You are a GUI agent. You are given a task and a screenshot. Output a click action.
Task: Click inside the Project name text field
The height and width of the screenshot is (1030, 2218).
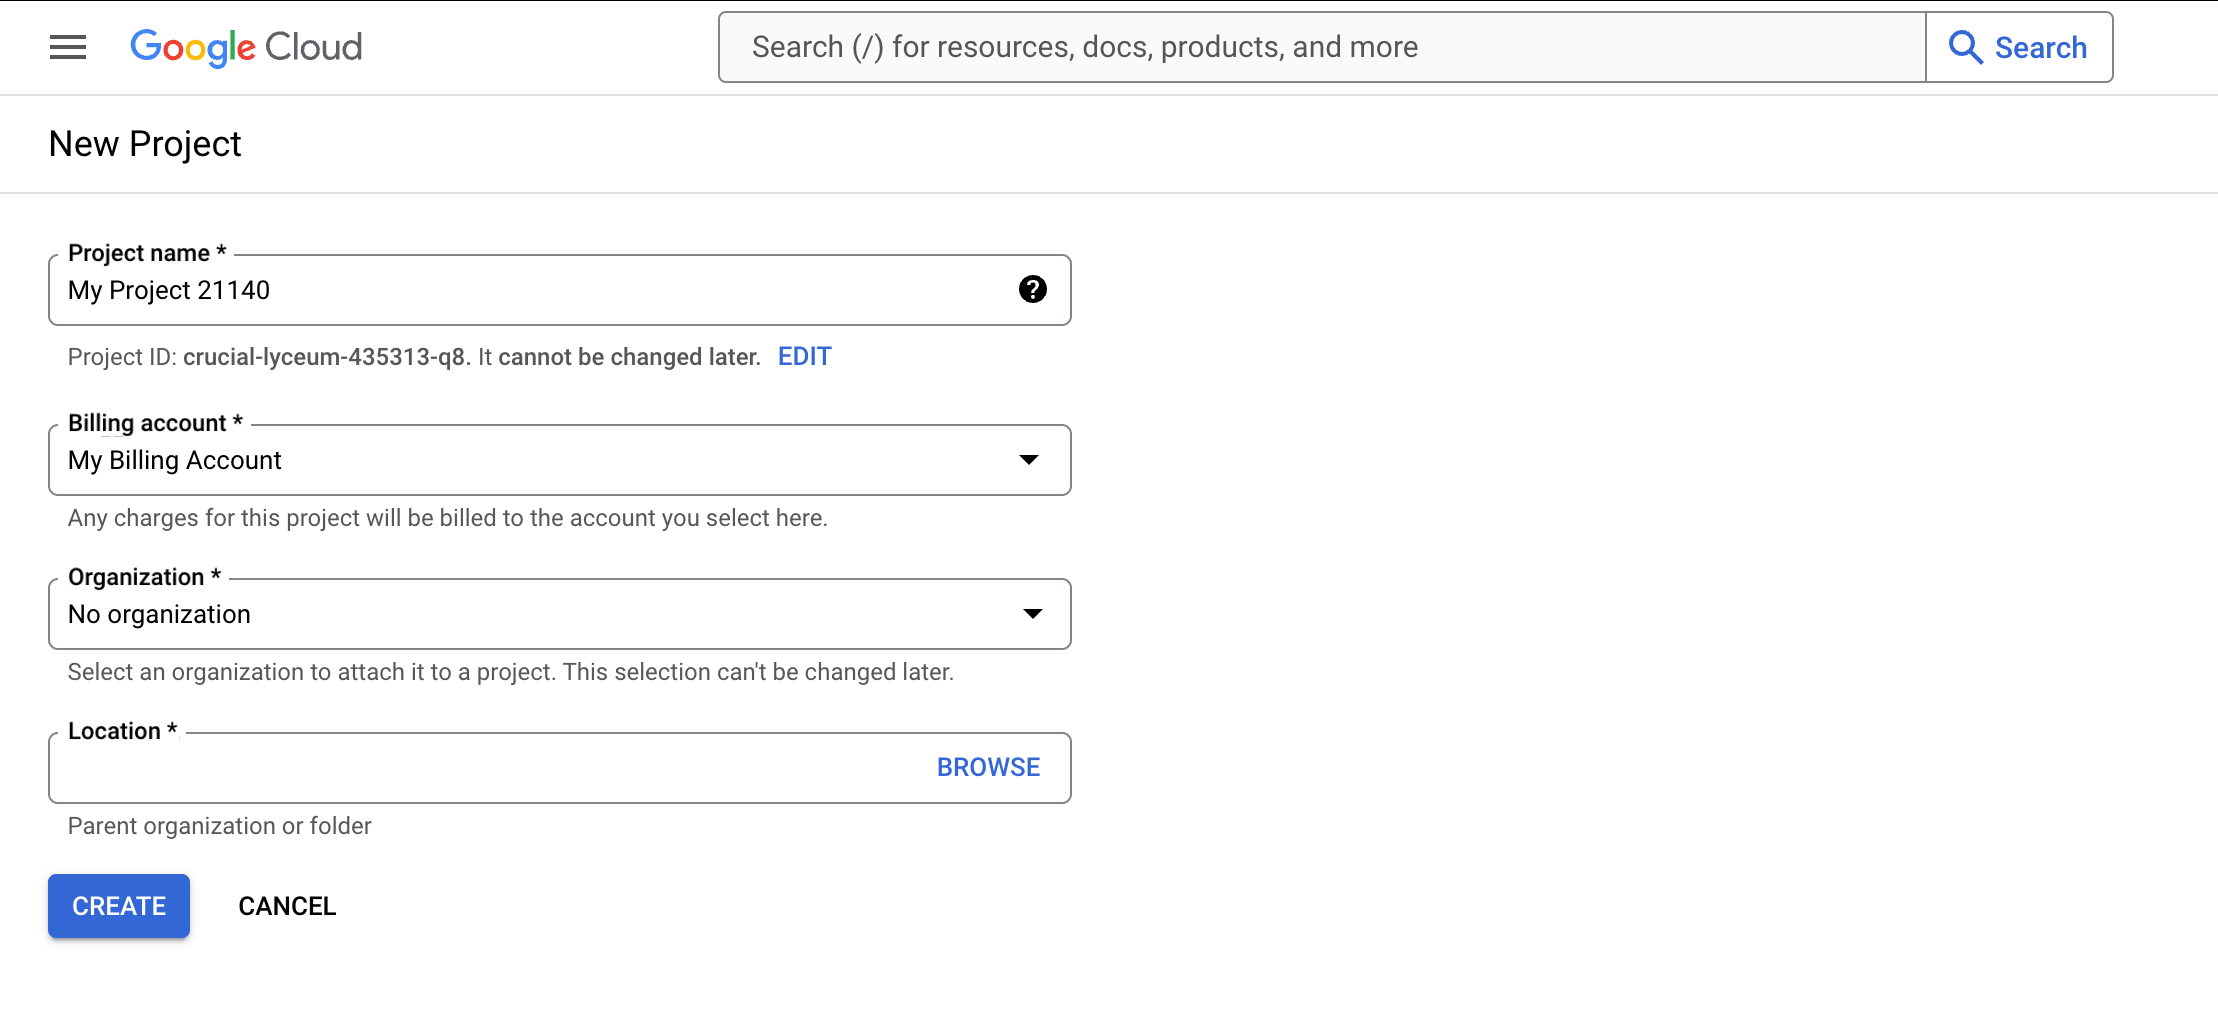(500, 290)
